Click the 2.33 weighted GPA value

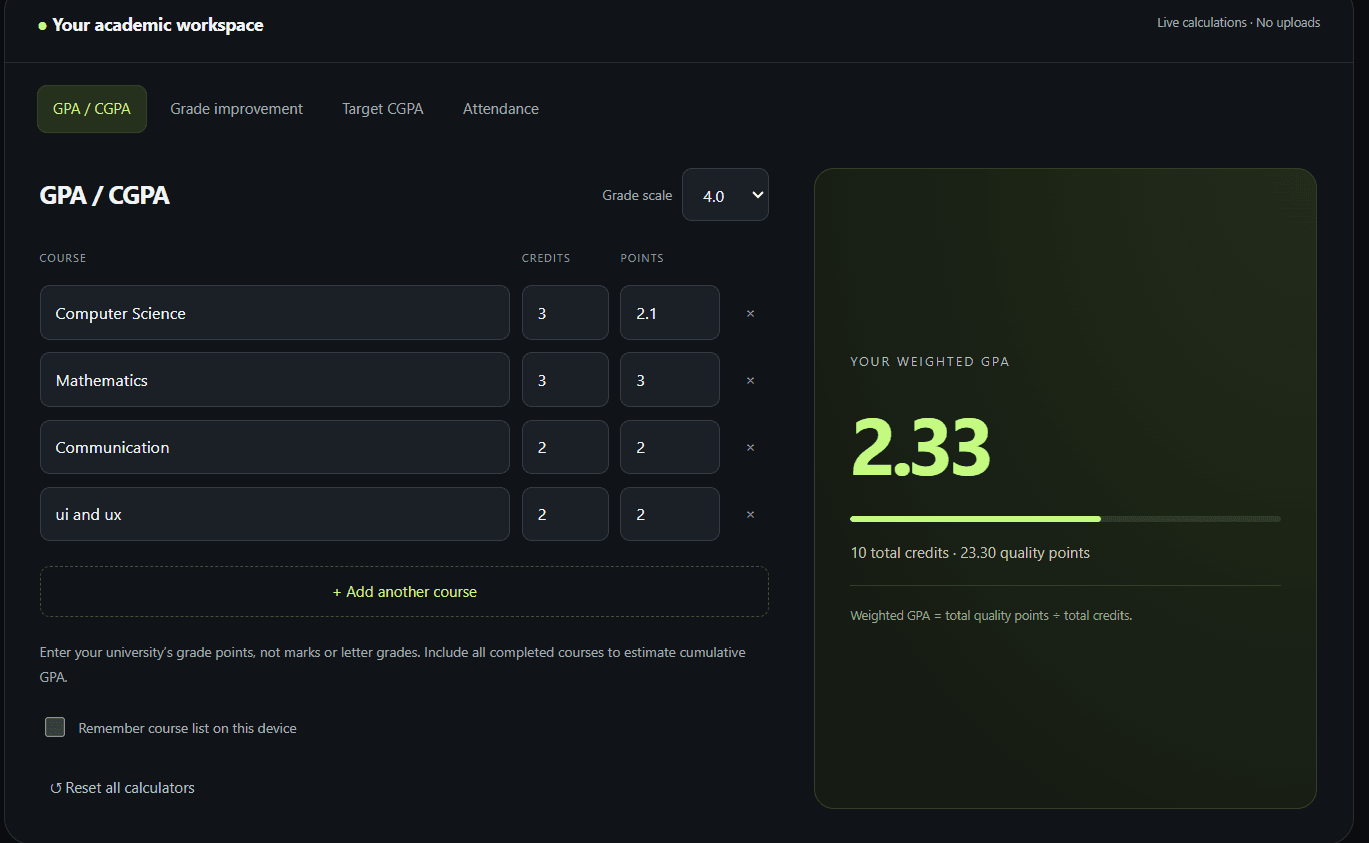[920, 446]
